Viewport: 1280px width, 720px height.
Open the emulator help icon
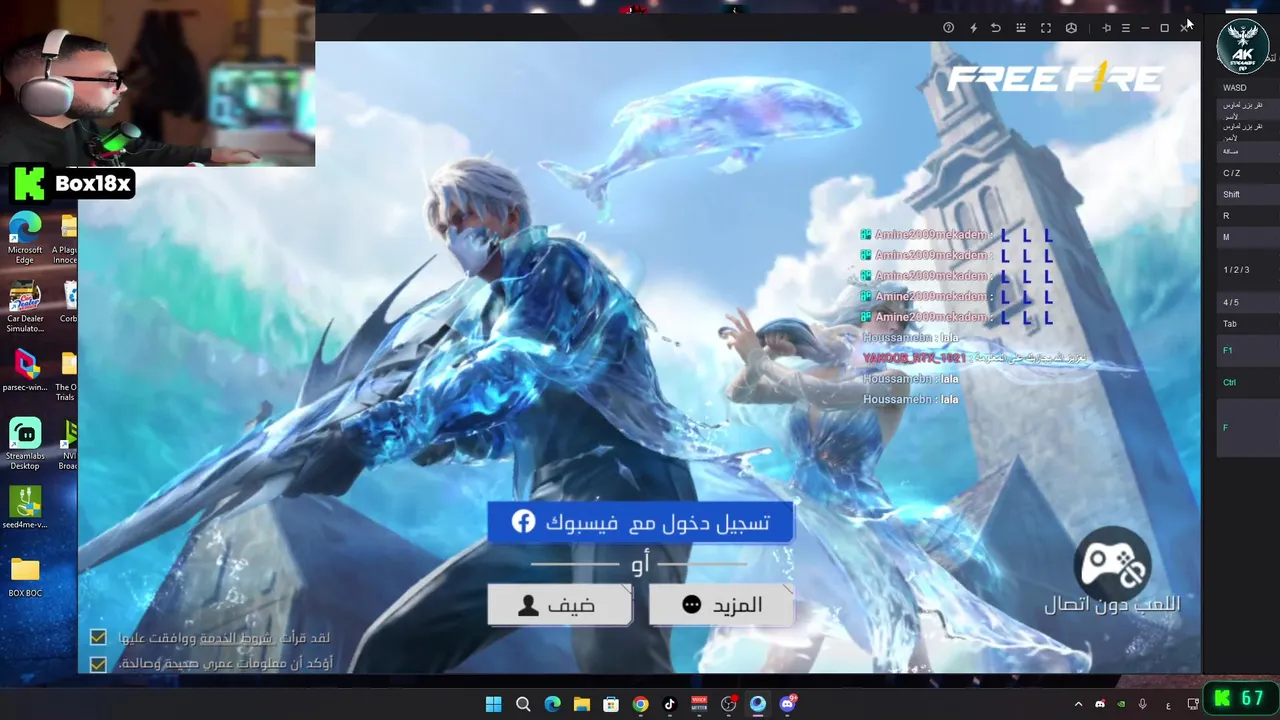pos(948,28)
